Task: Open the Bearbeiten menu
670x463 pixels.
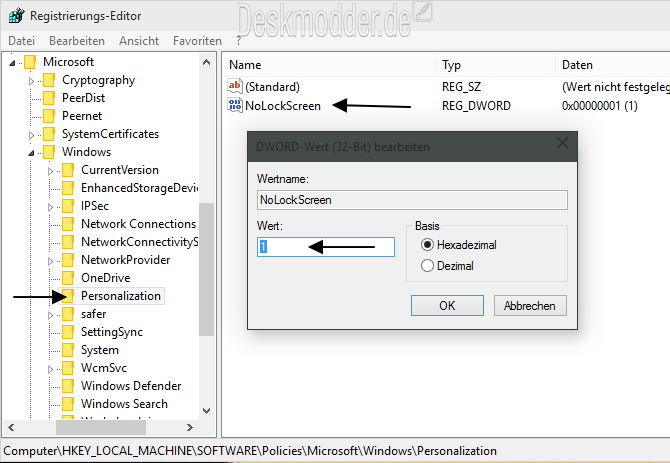Action: (77, 41)
